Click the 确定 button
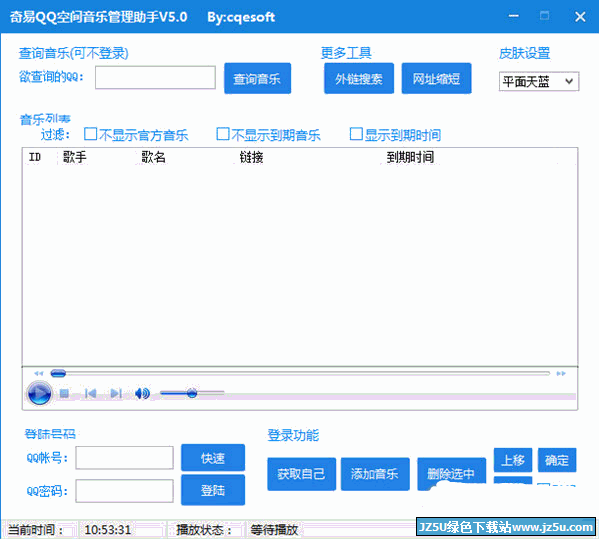This screenshot has height=539, width=599. [557, 460]
